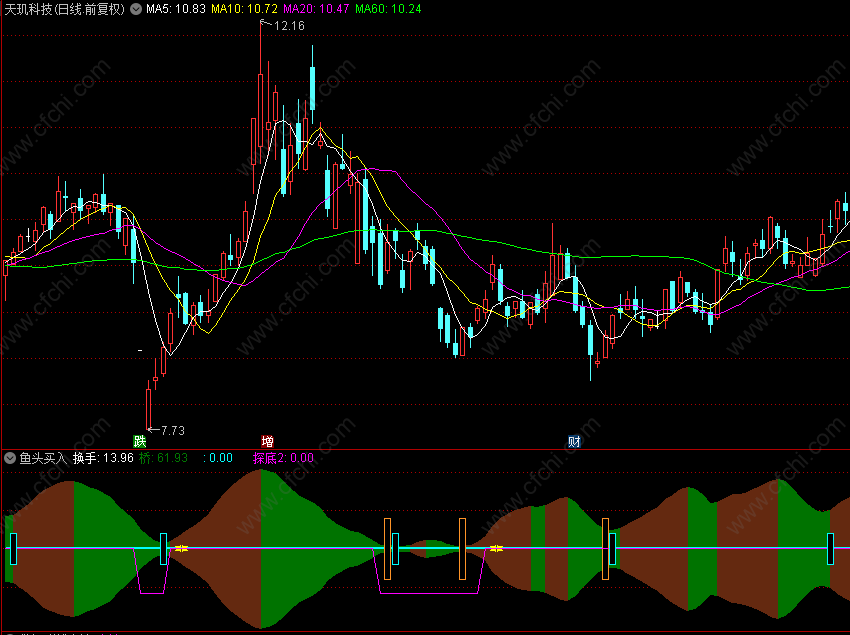The image size is (850, 635).
Task: Click the blue 财 event marker icon
Action: click(x=574, y=441)
